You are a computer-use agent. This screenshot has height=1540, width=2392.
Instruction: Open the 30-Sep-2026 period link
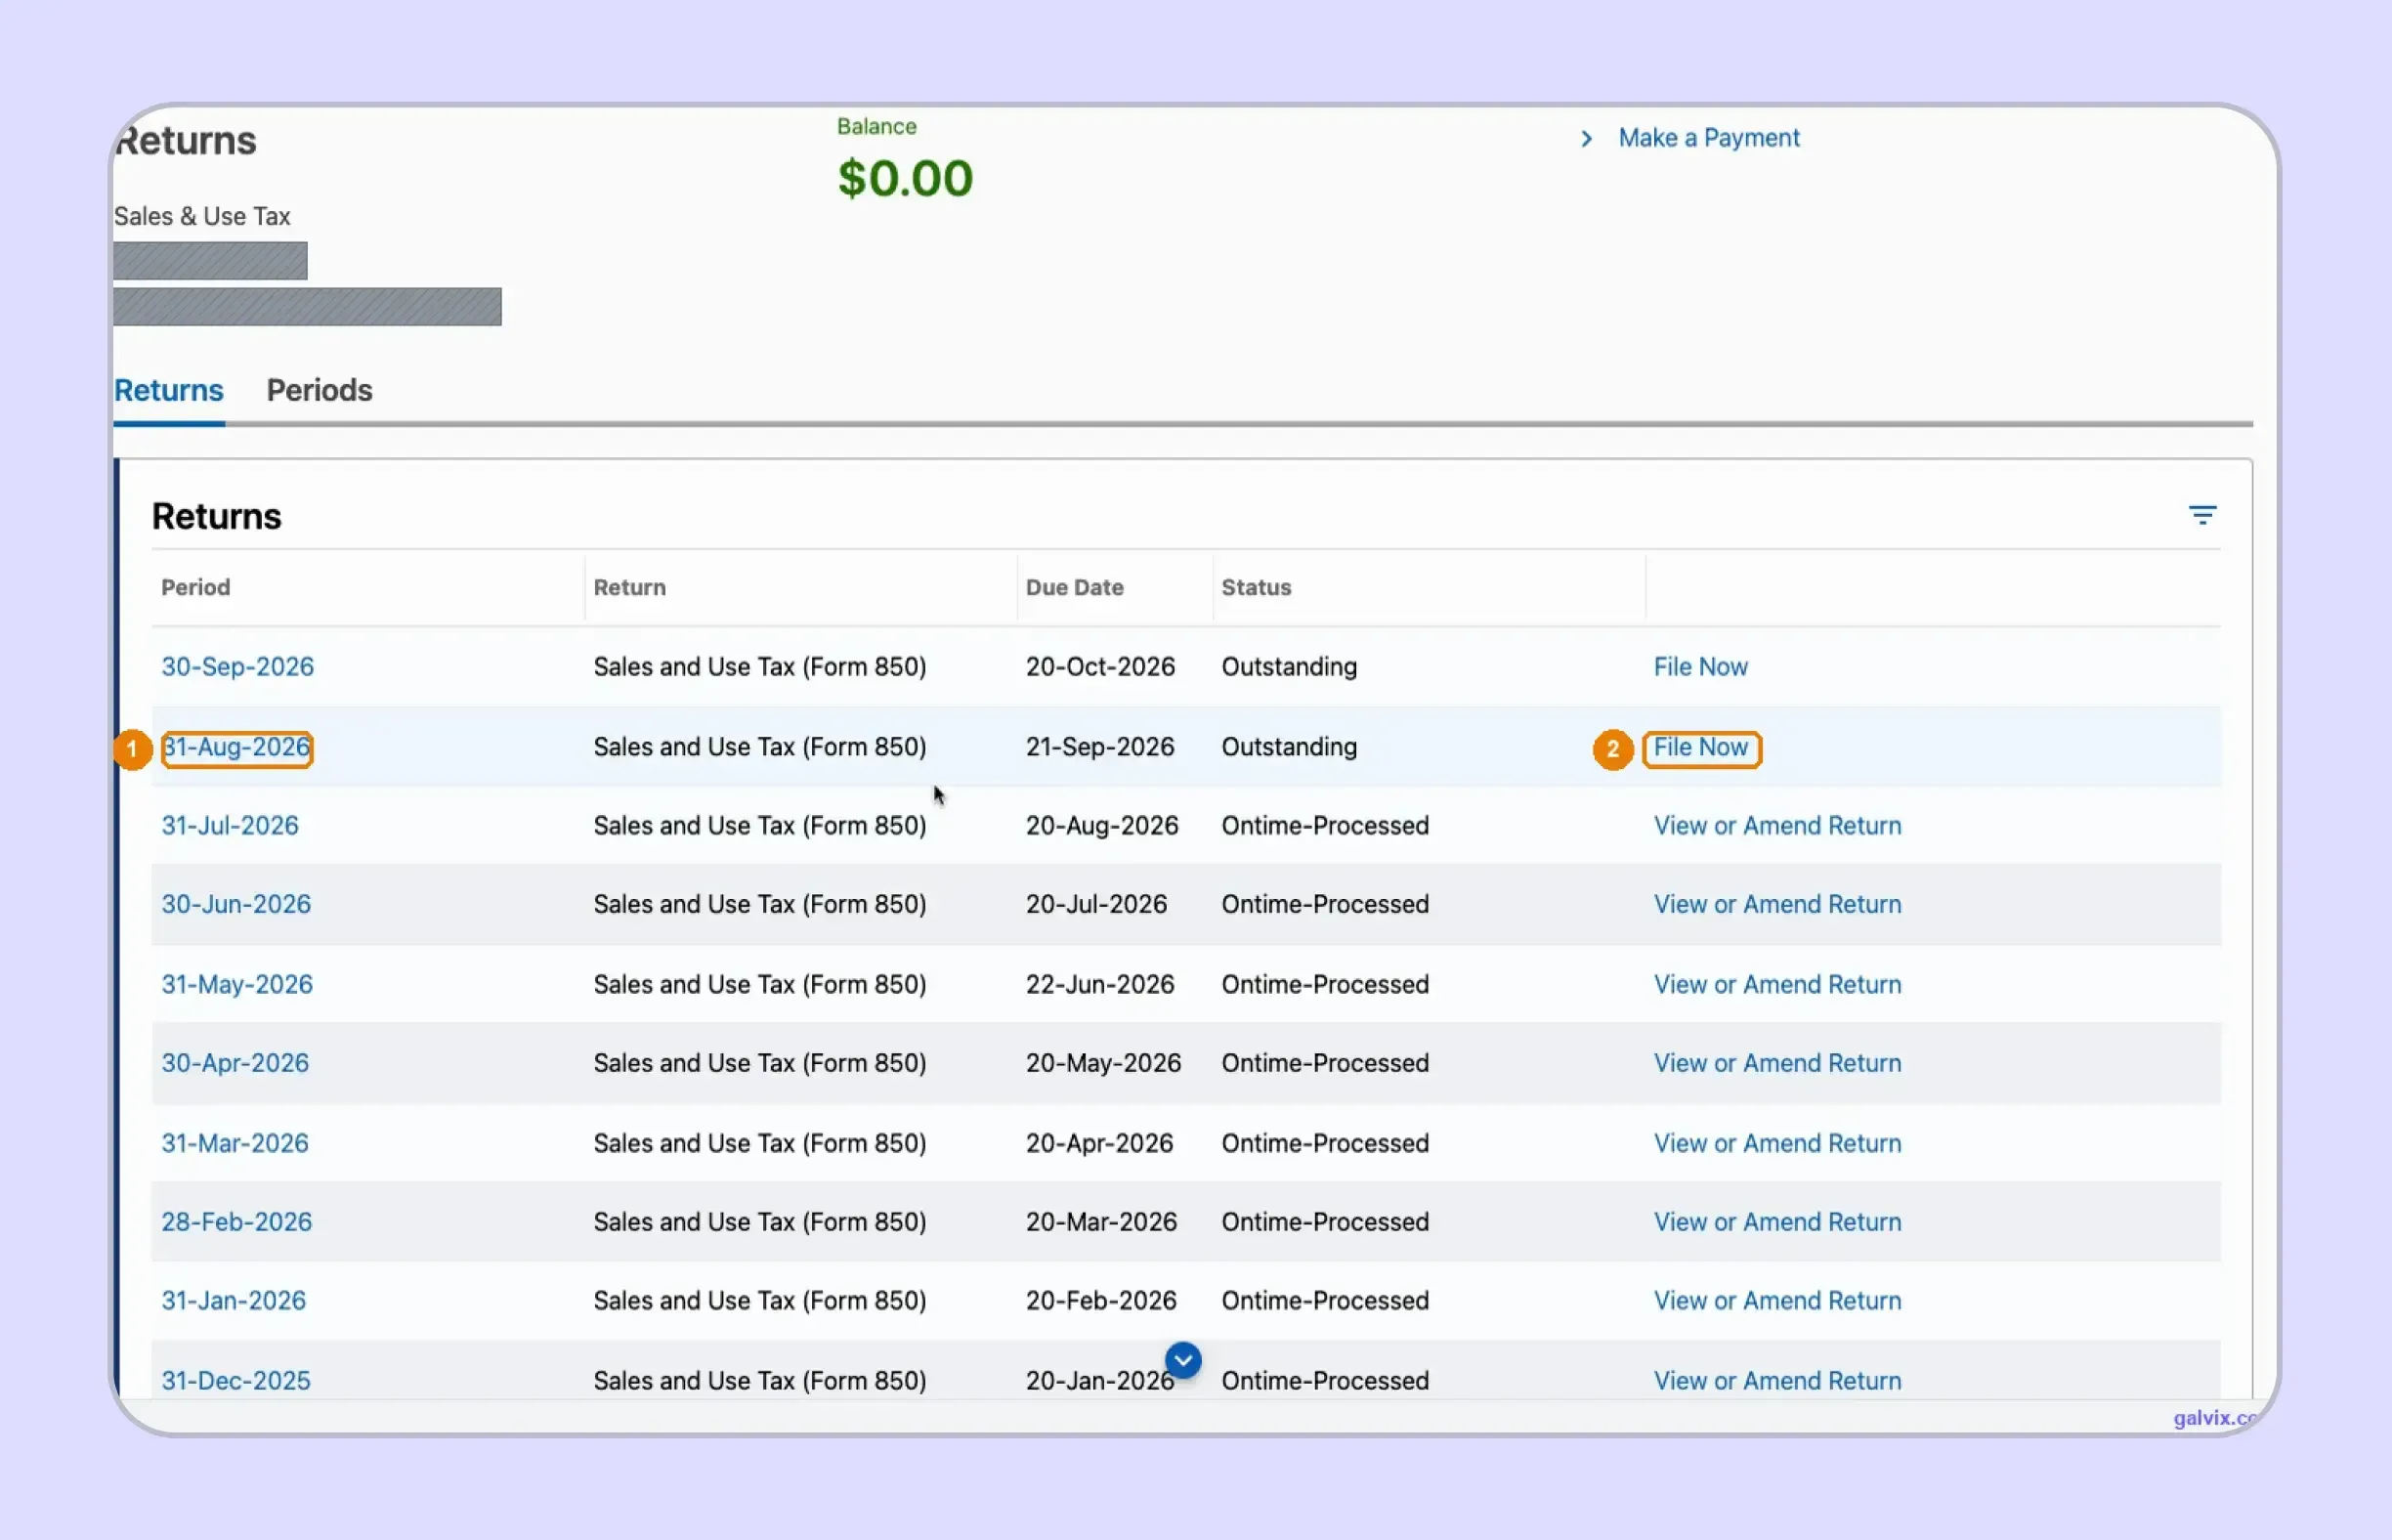[x=237, y=667]
